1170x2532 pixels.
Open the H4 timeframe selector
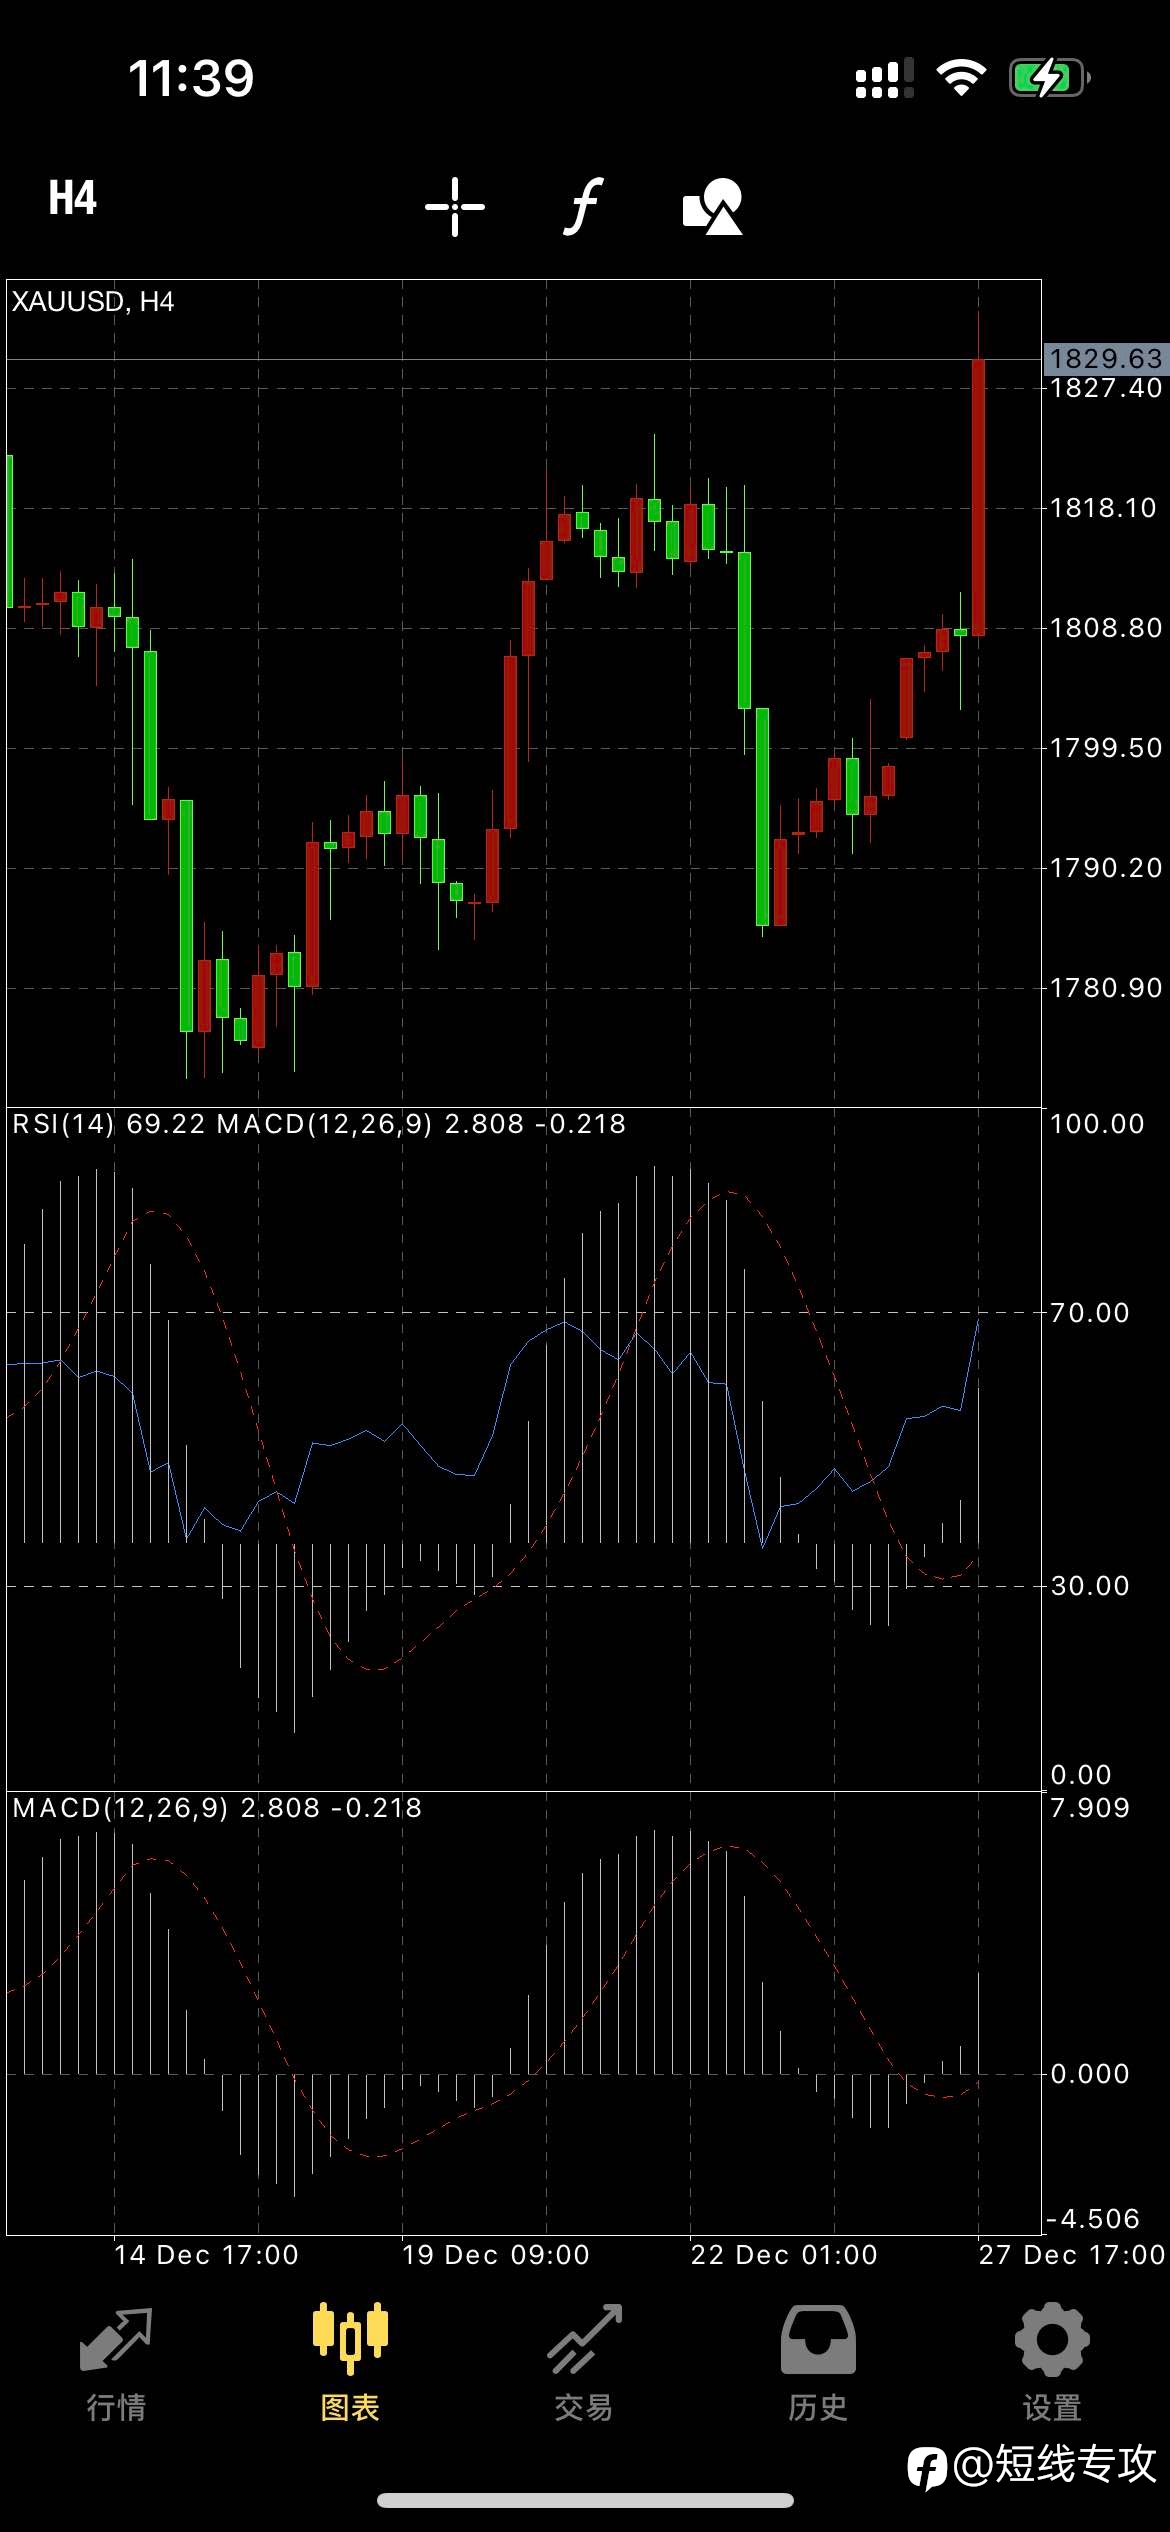point(73,198)
